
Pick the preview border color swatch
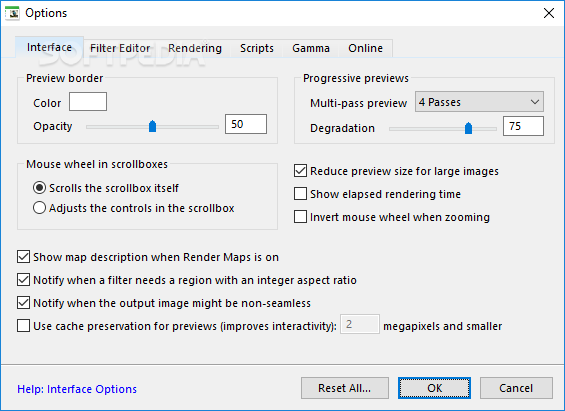click(x=88, y=102)
